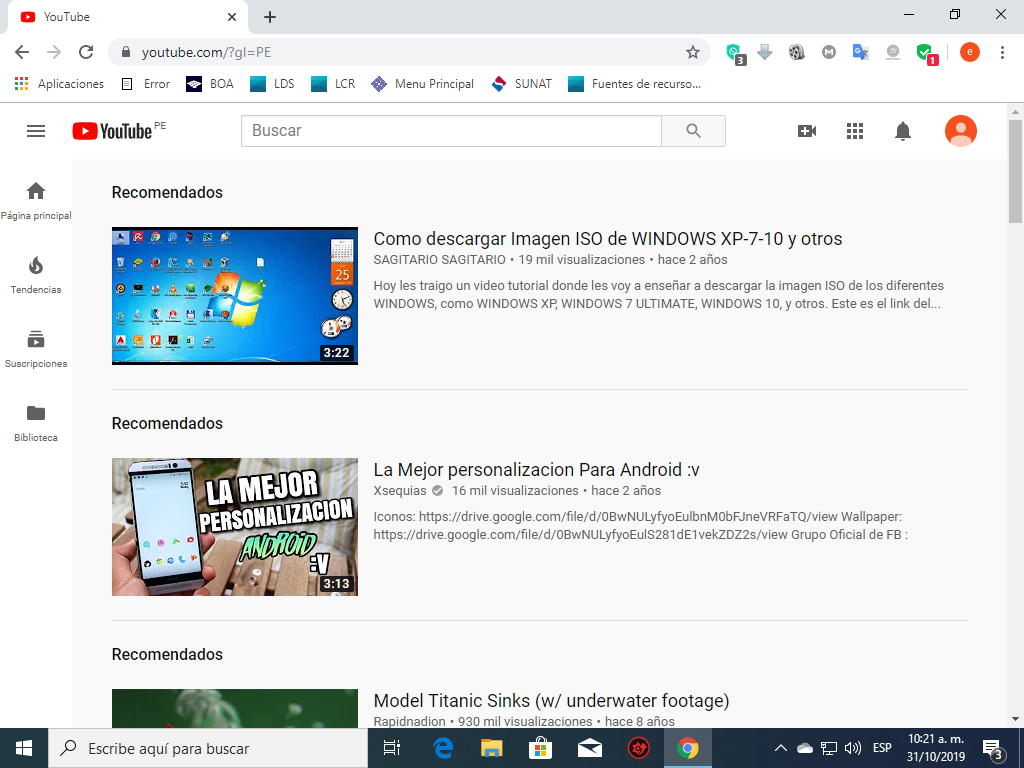Open Biblioteca in the sidebar
The image size is (1024, 768).
point(36,423)
